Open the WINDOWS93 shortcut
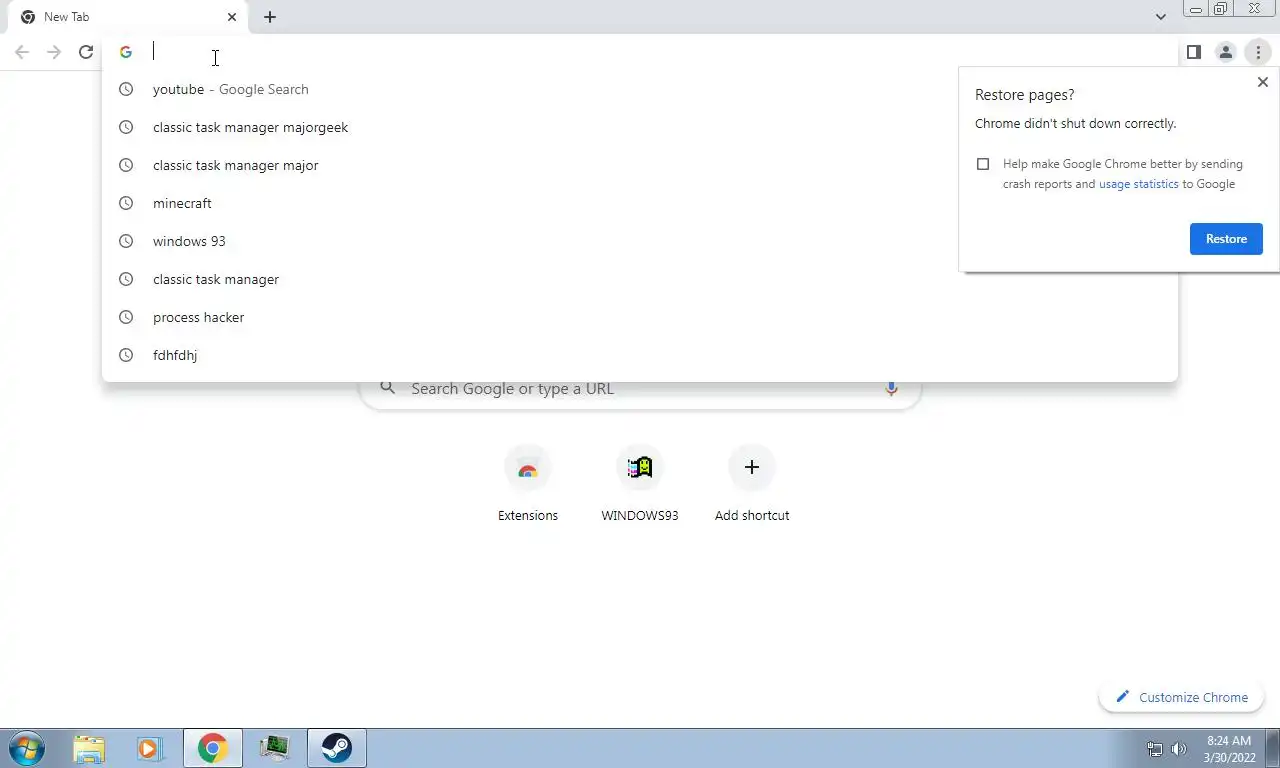Viewport: 1280px width, 768px height. click(x=640, y=484)
